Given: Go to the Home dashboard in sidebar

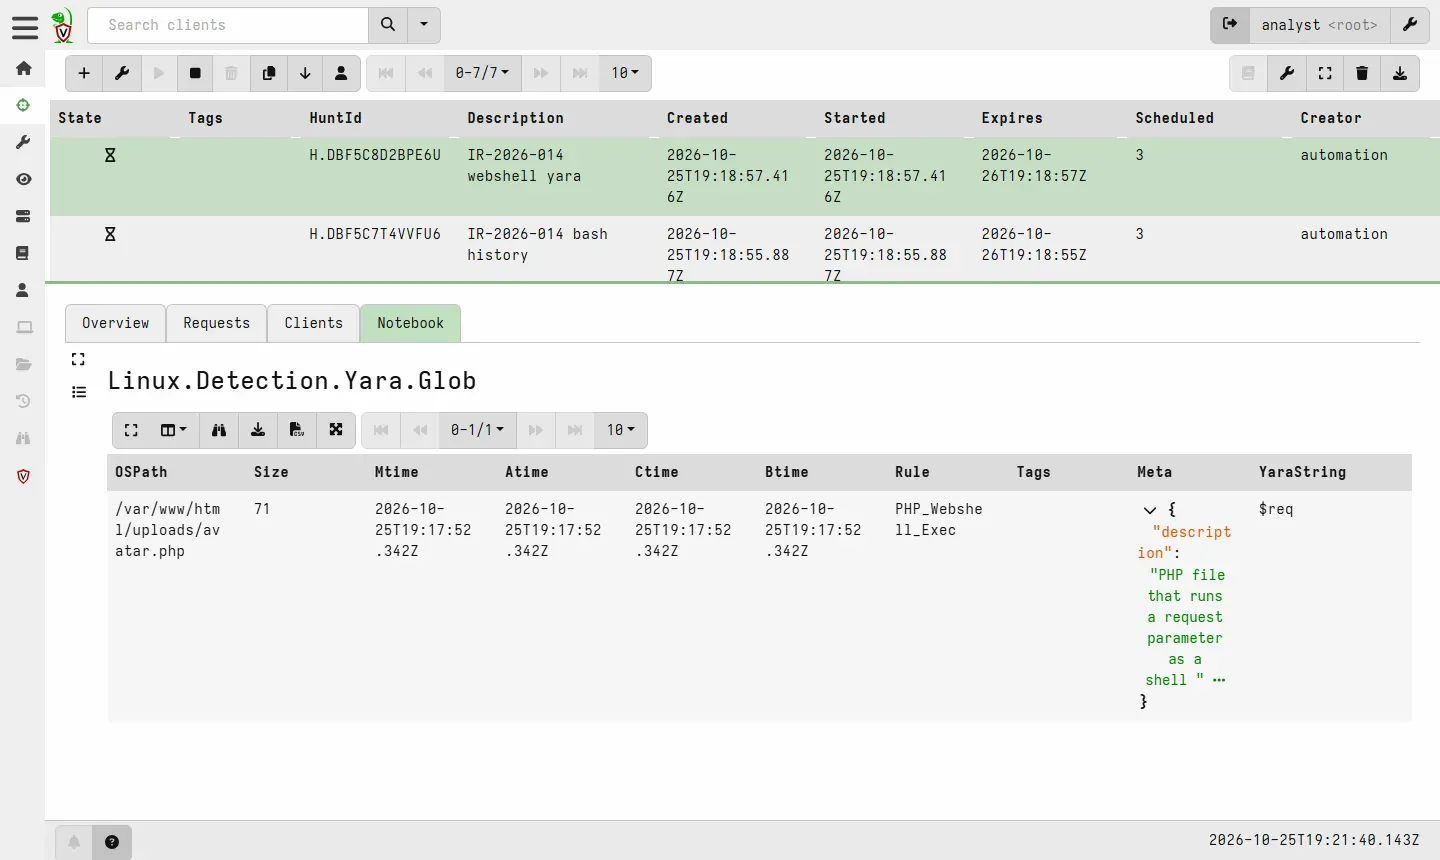Looking at the screenshot, I should 24,68.
